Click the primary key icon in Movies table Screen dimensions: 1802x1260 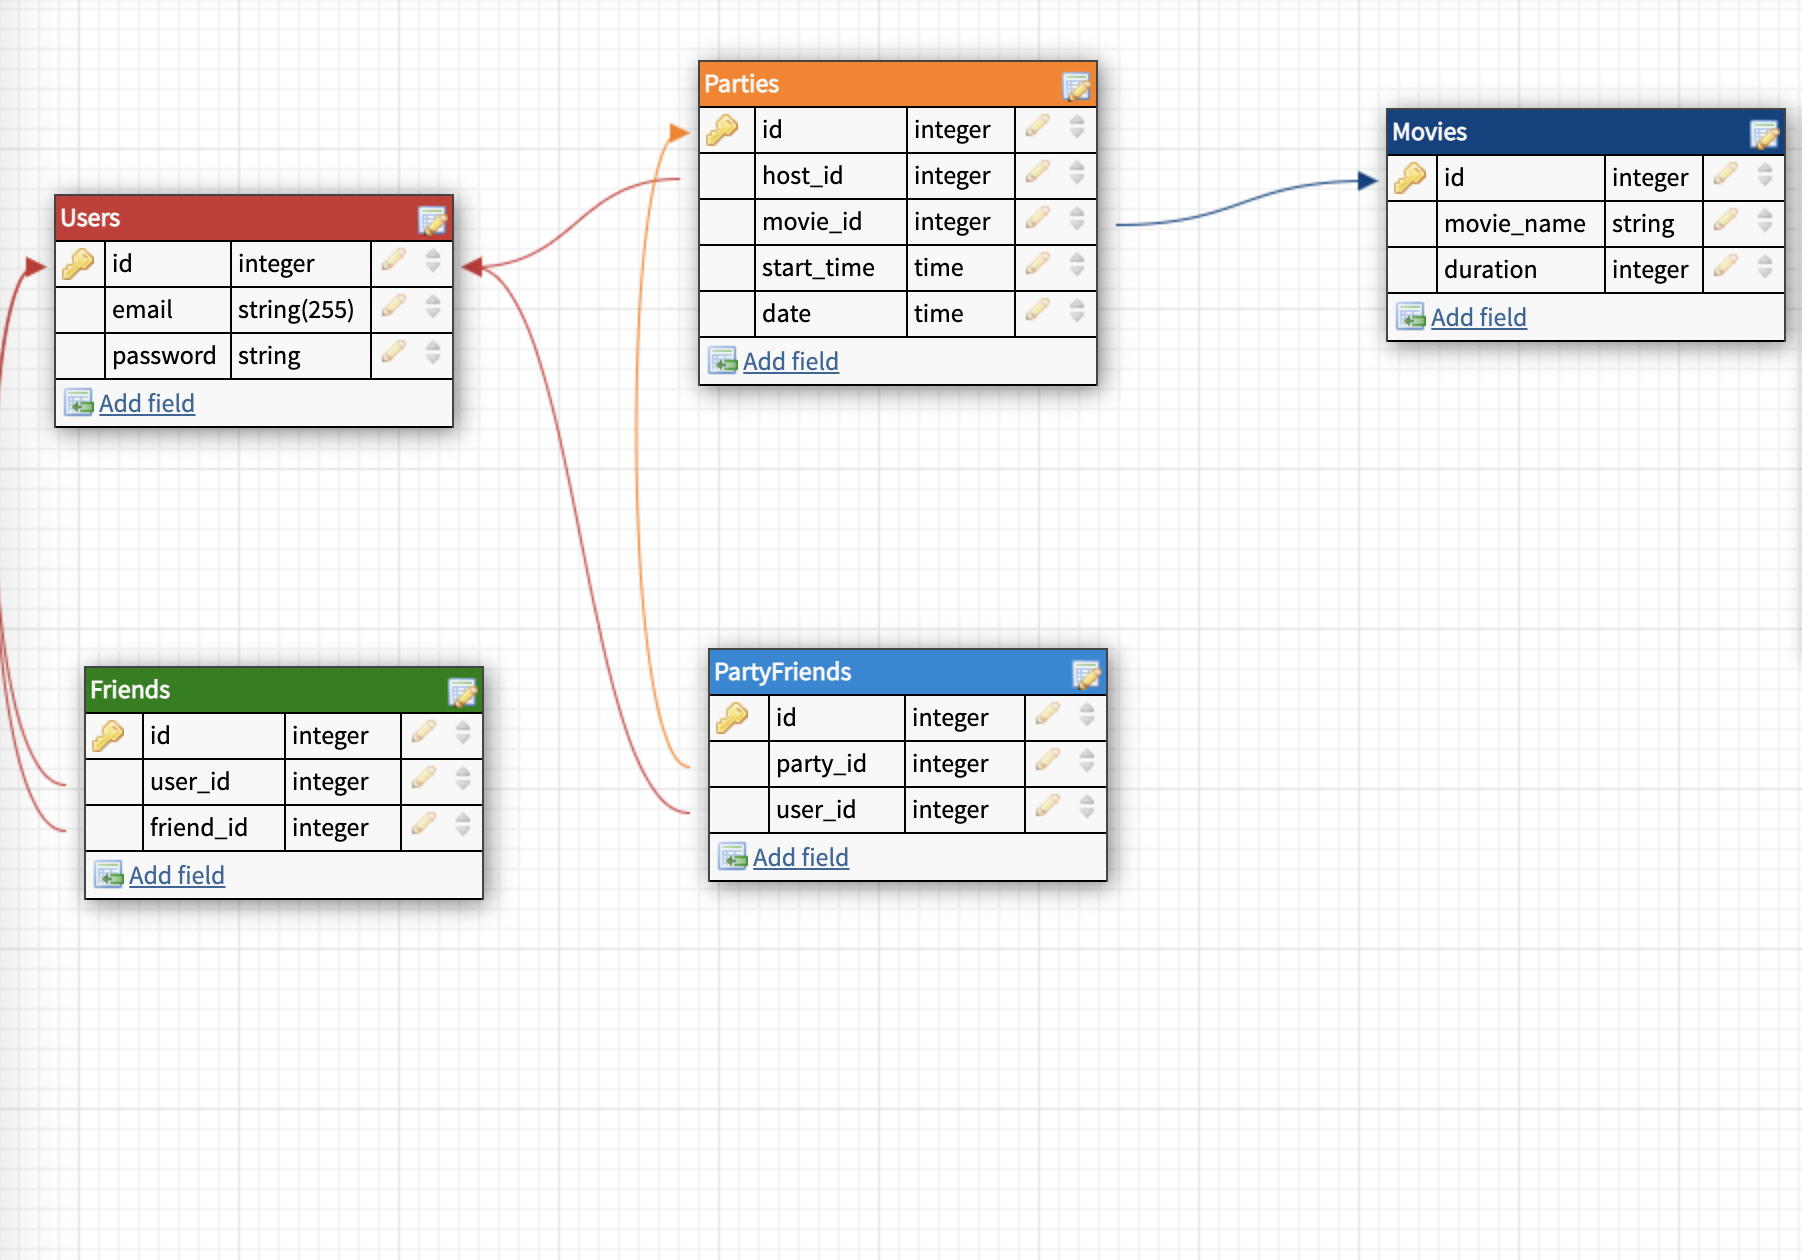click(1411, 178)
